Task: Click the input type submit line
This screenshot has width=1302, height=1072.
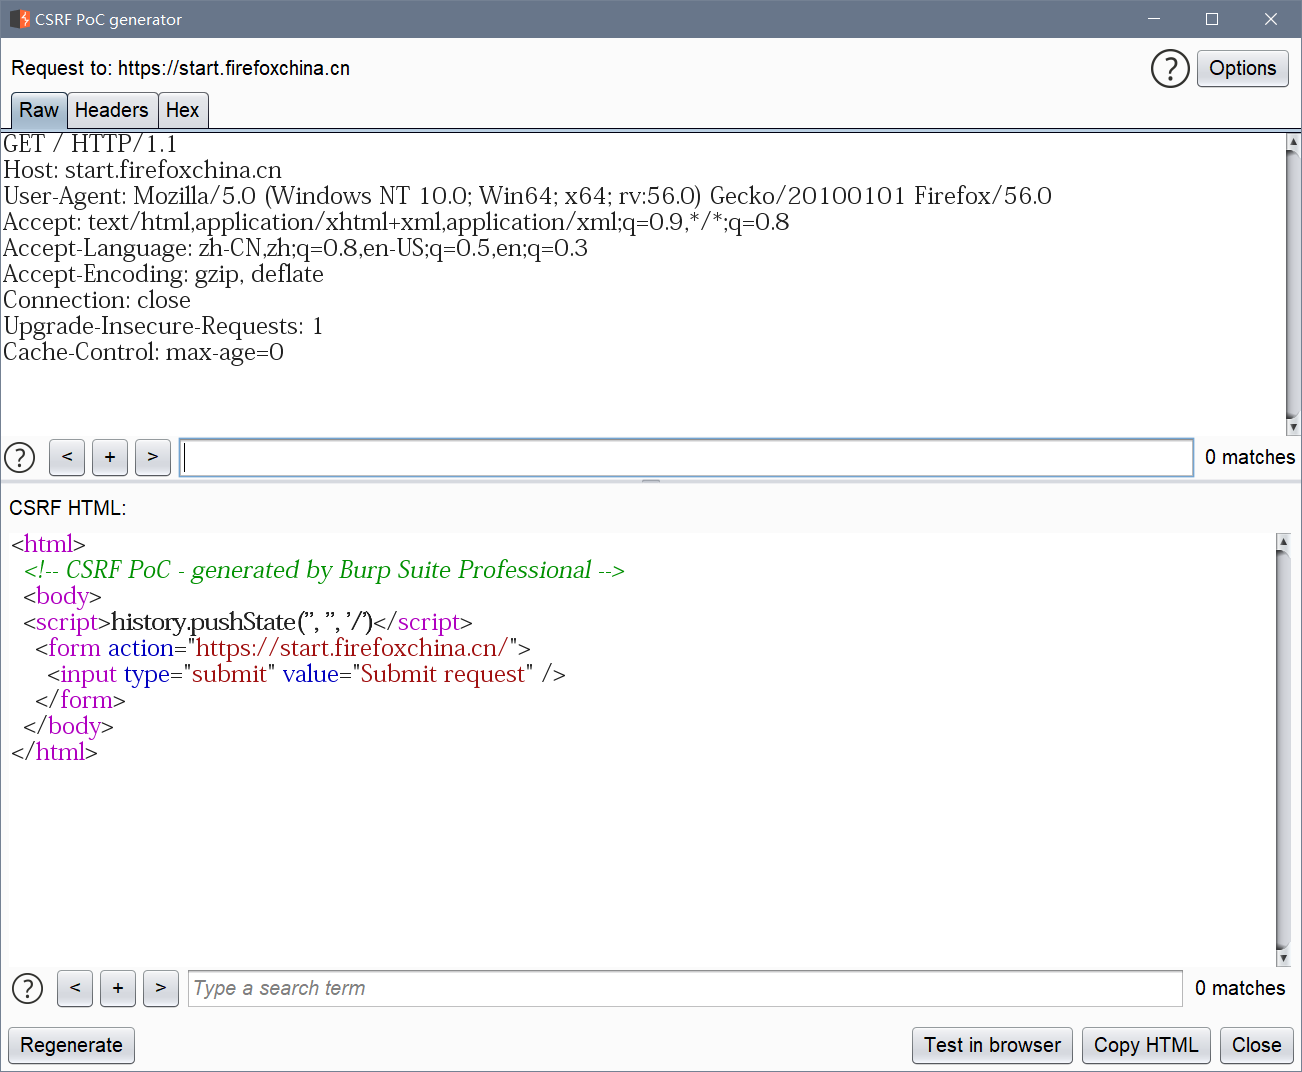Action: [307, 674]
